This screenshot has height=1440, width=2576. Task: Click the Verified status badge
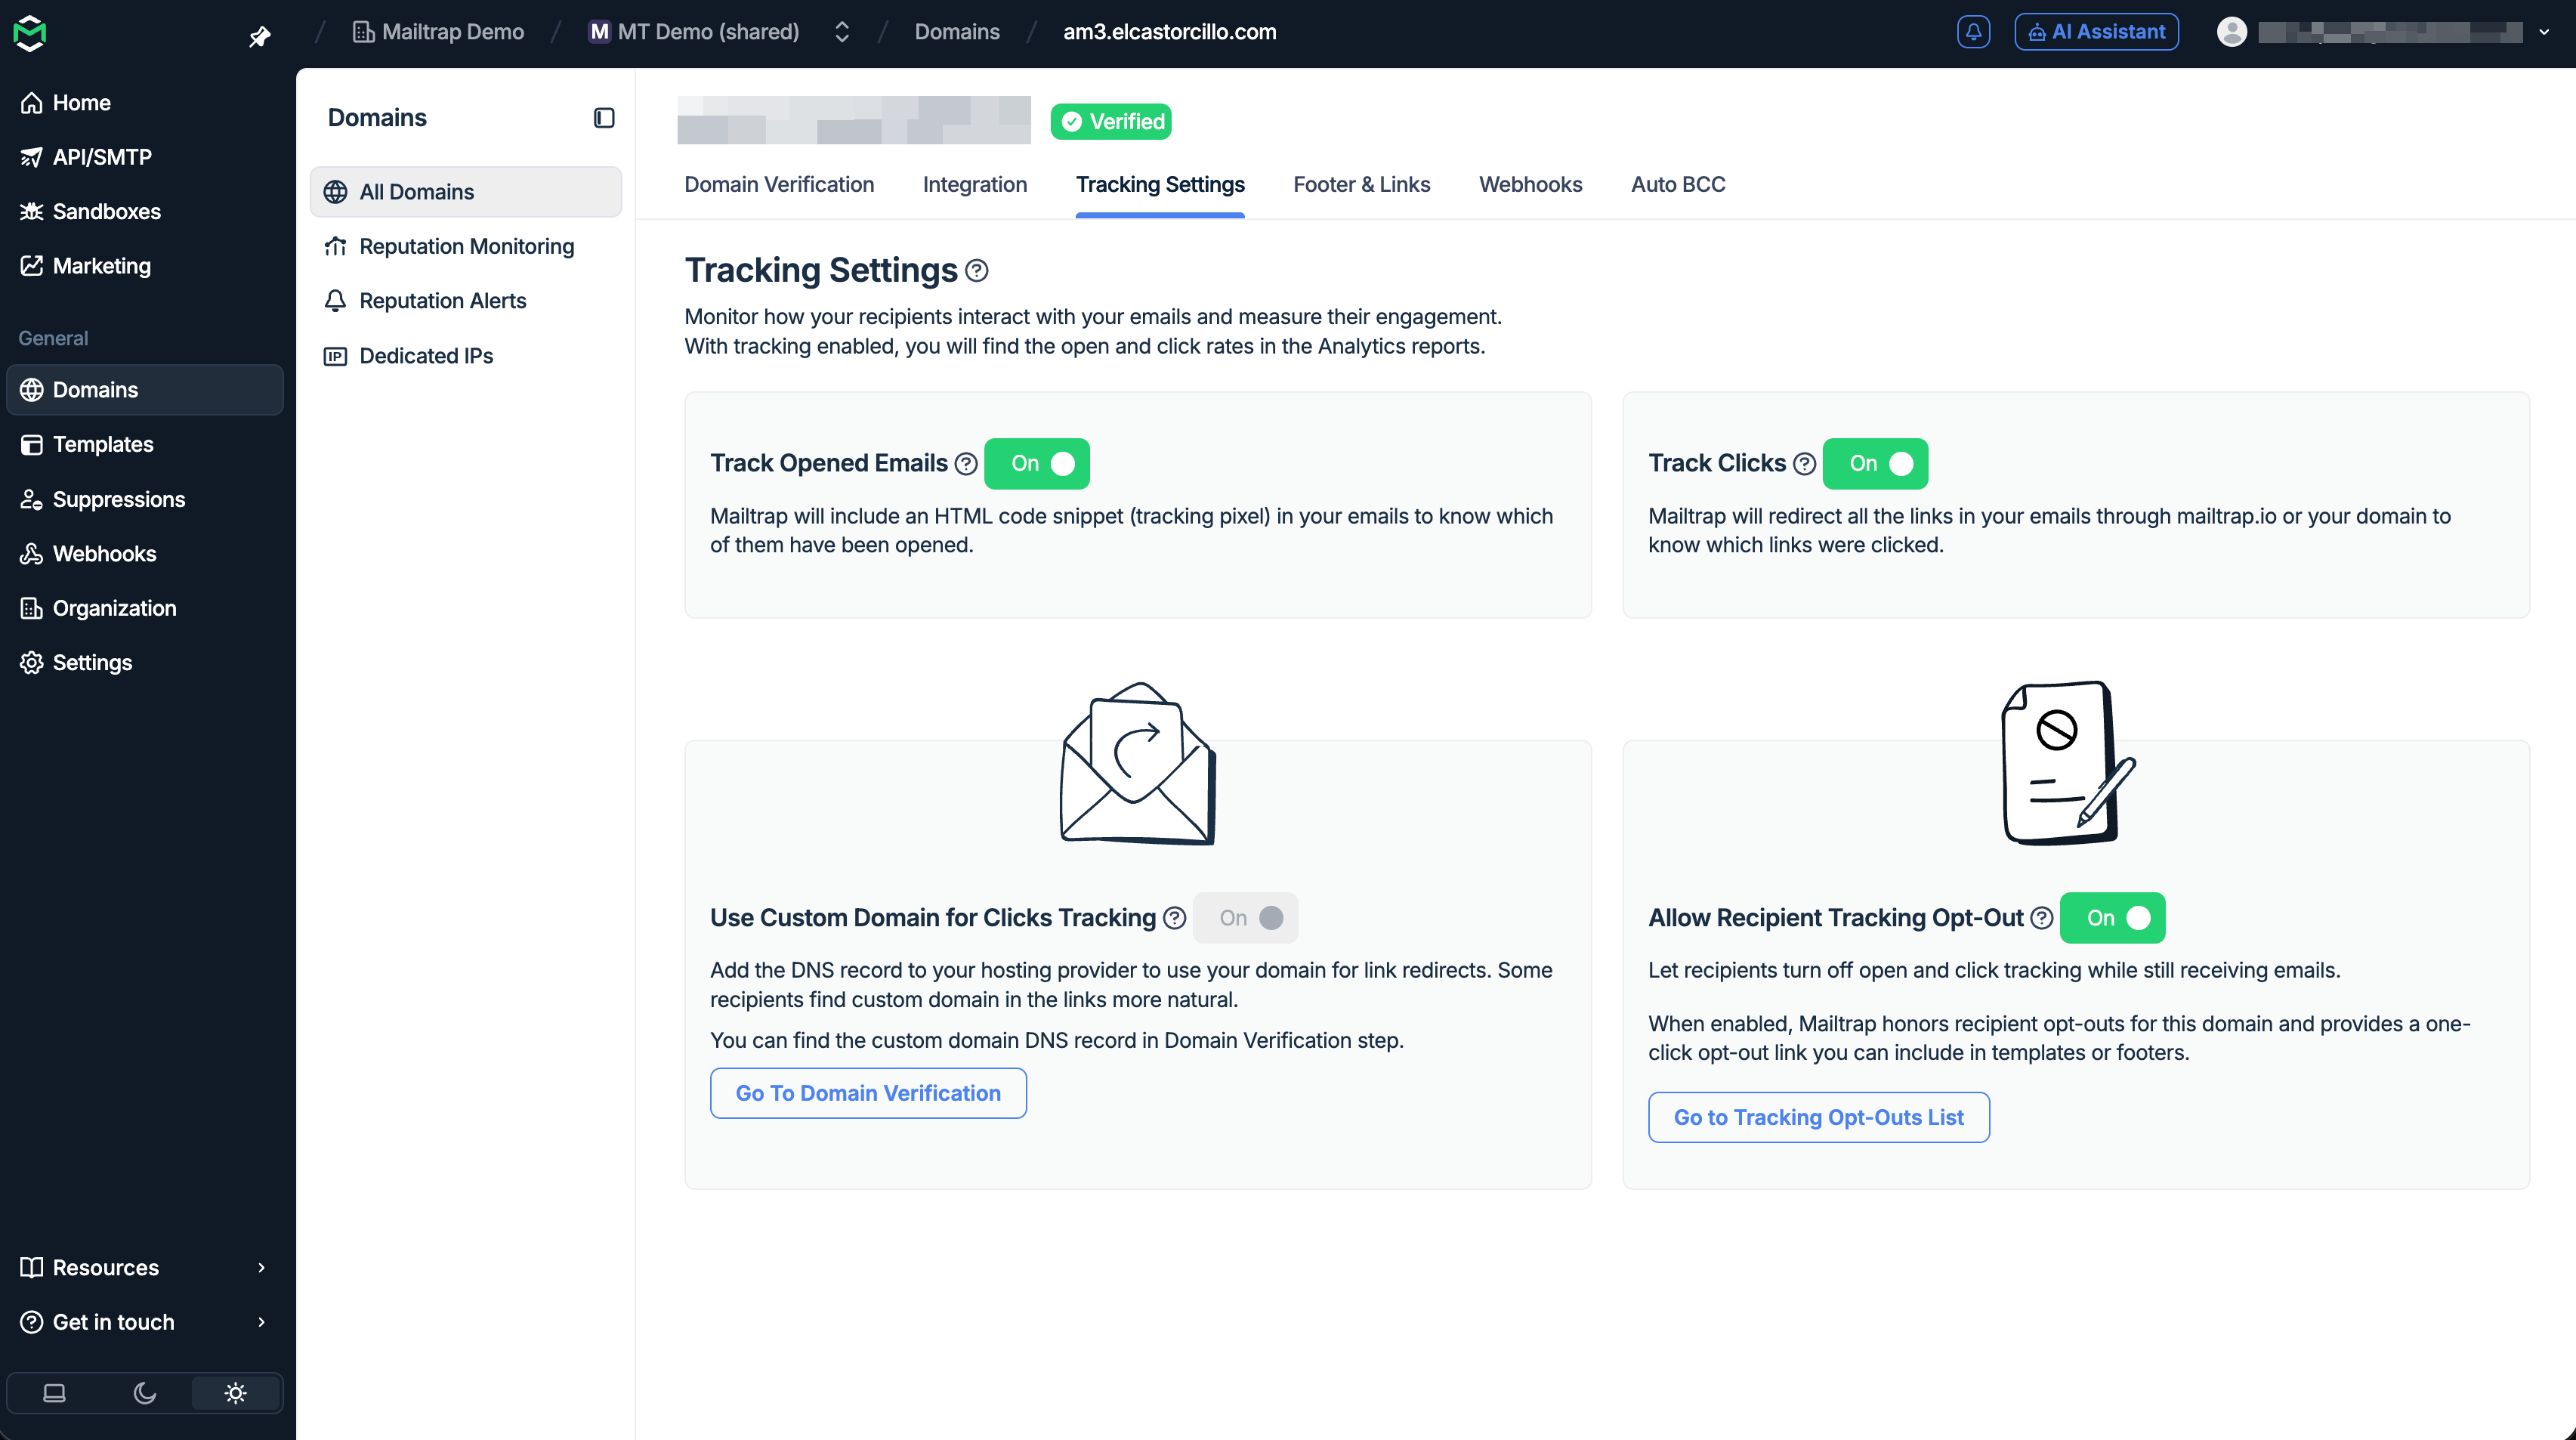1111,122
